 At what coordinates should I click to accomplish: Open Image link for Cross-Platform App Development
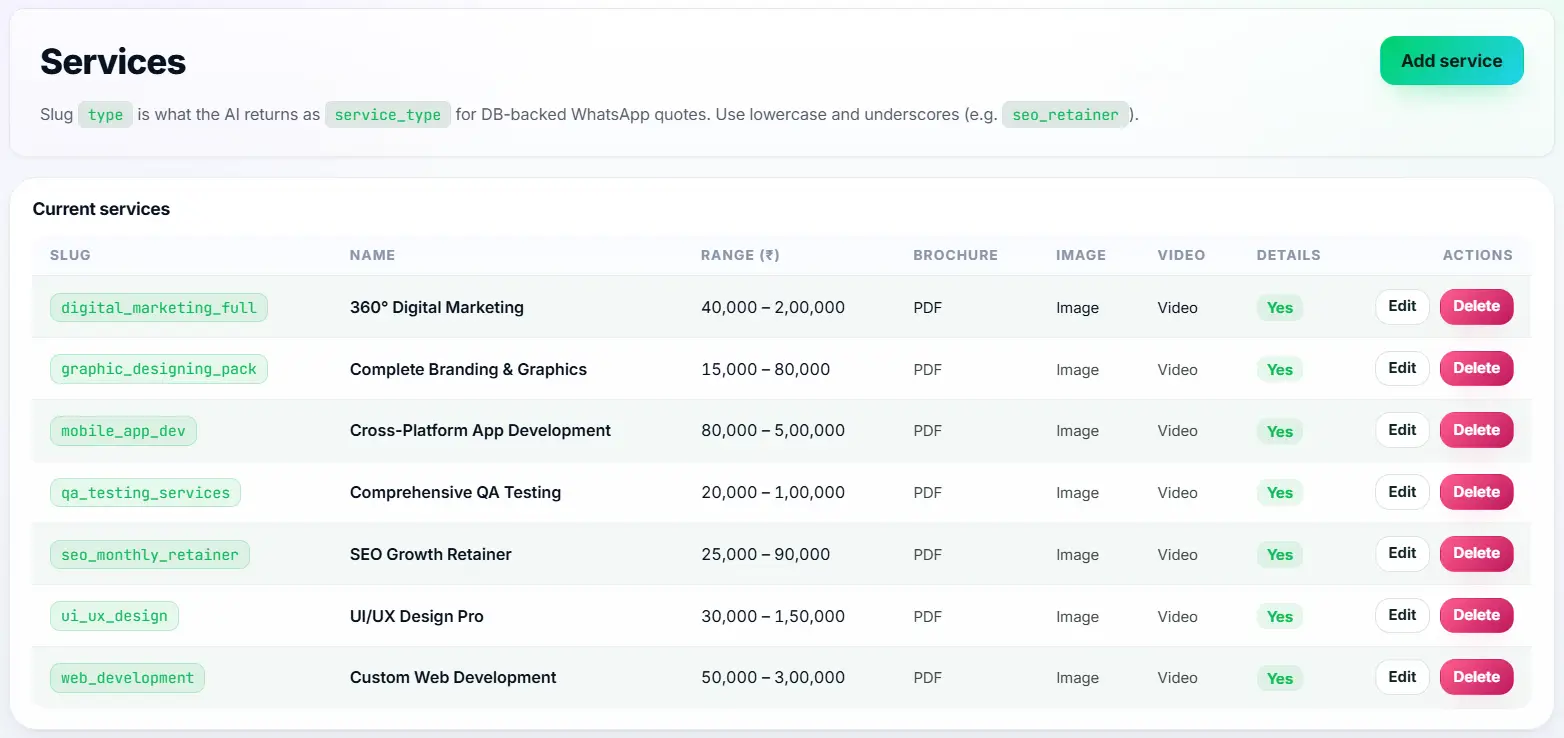coord(1077,431)
